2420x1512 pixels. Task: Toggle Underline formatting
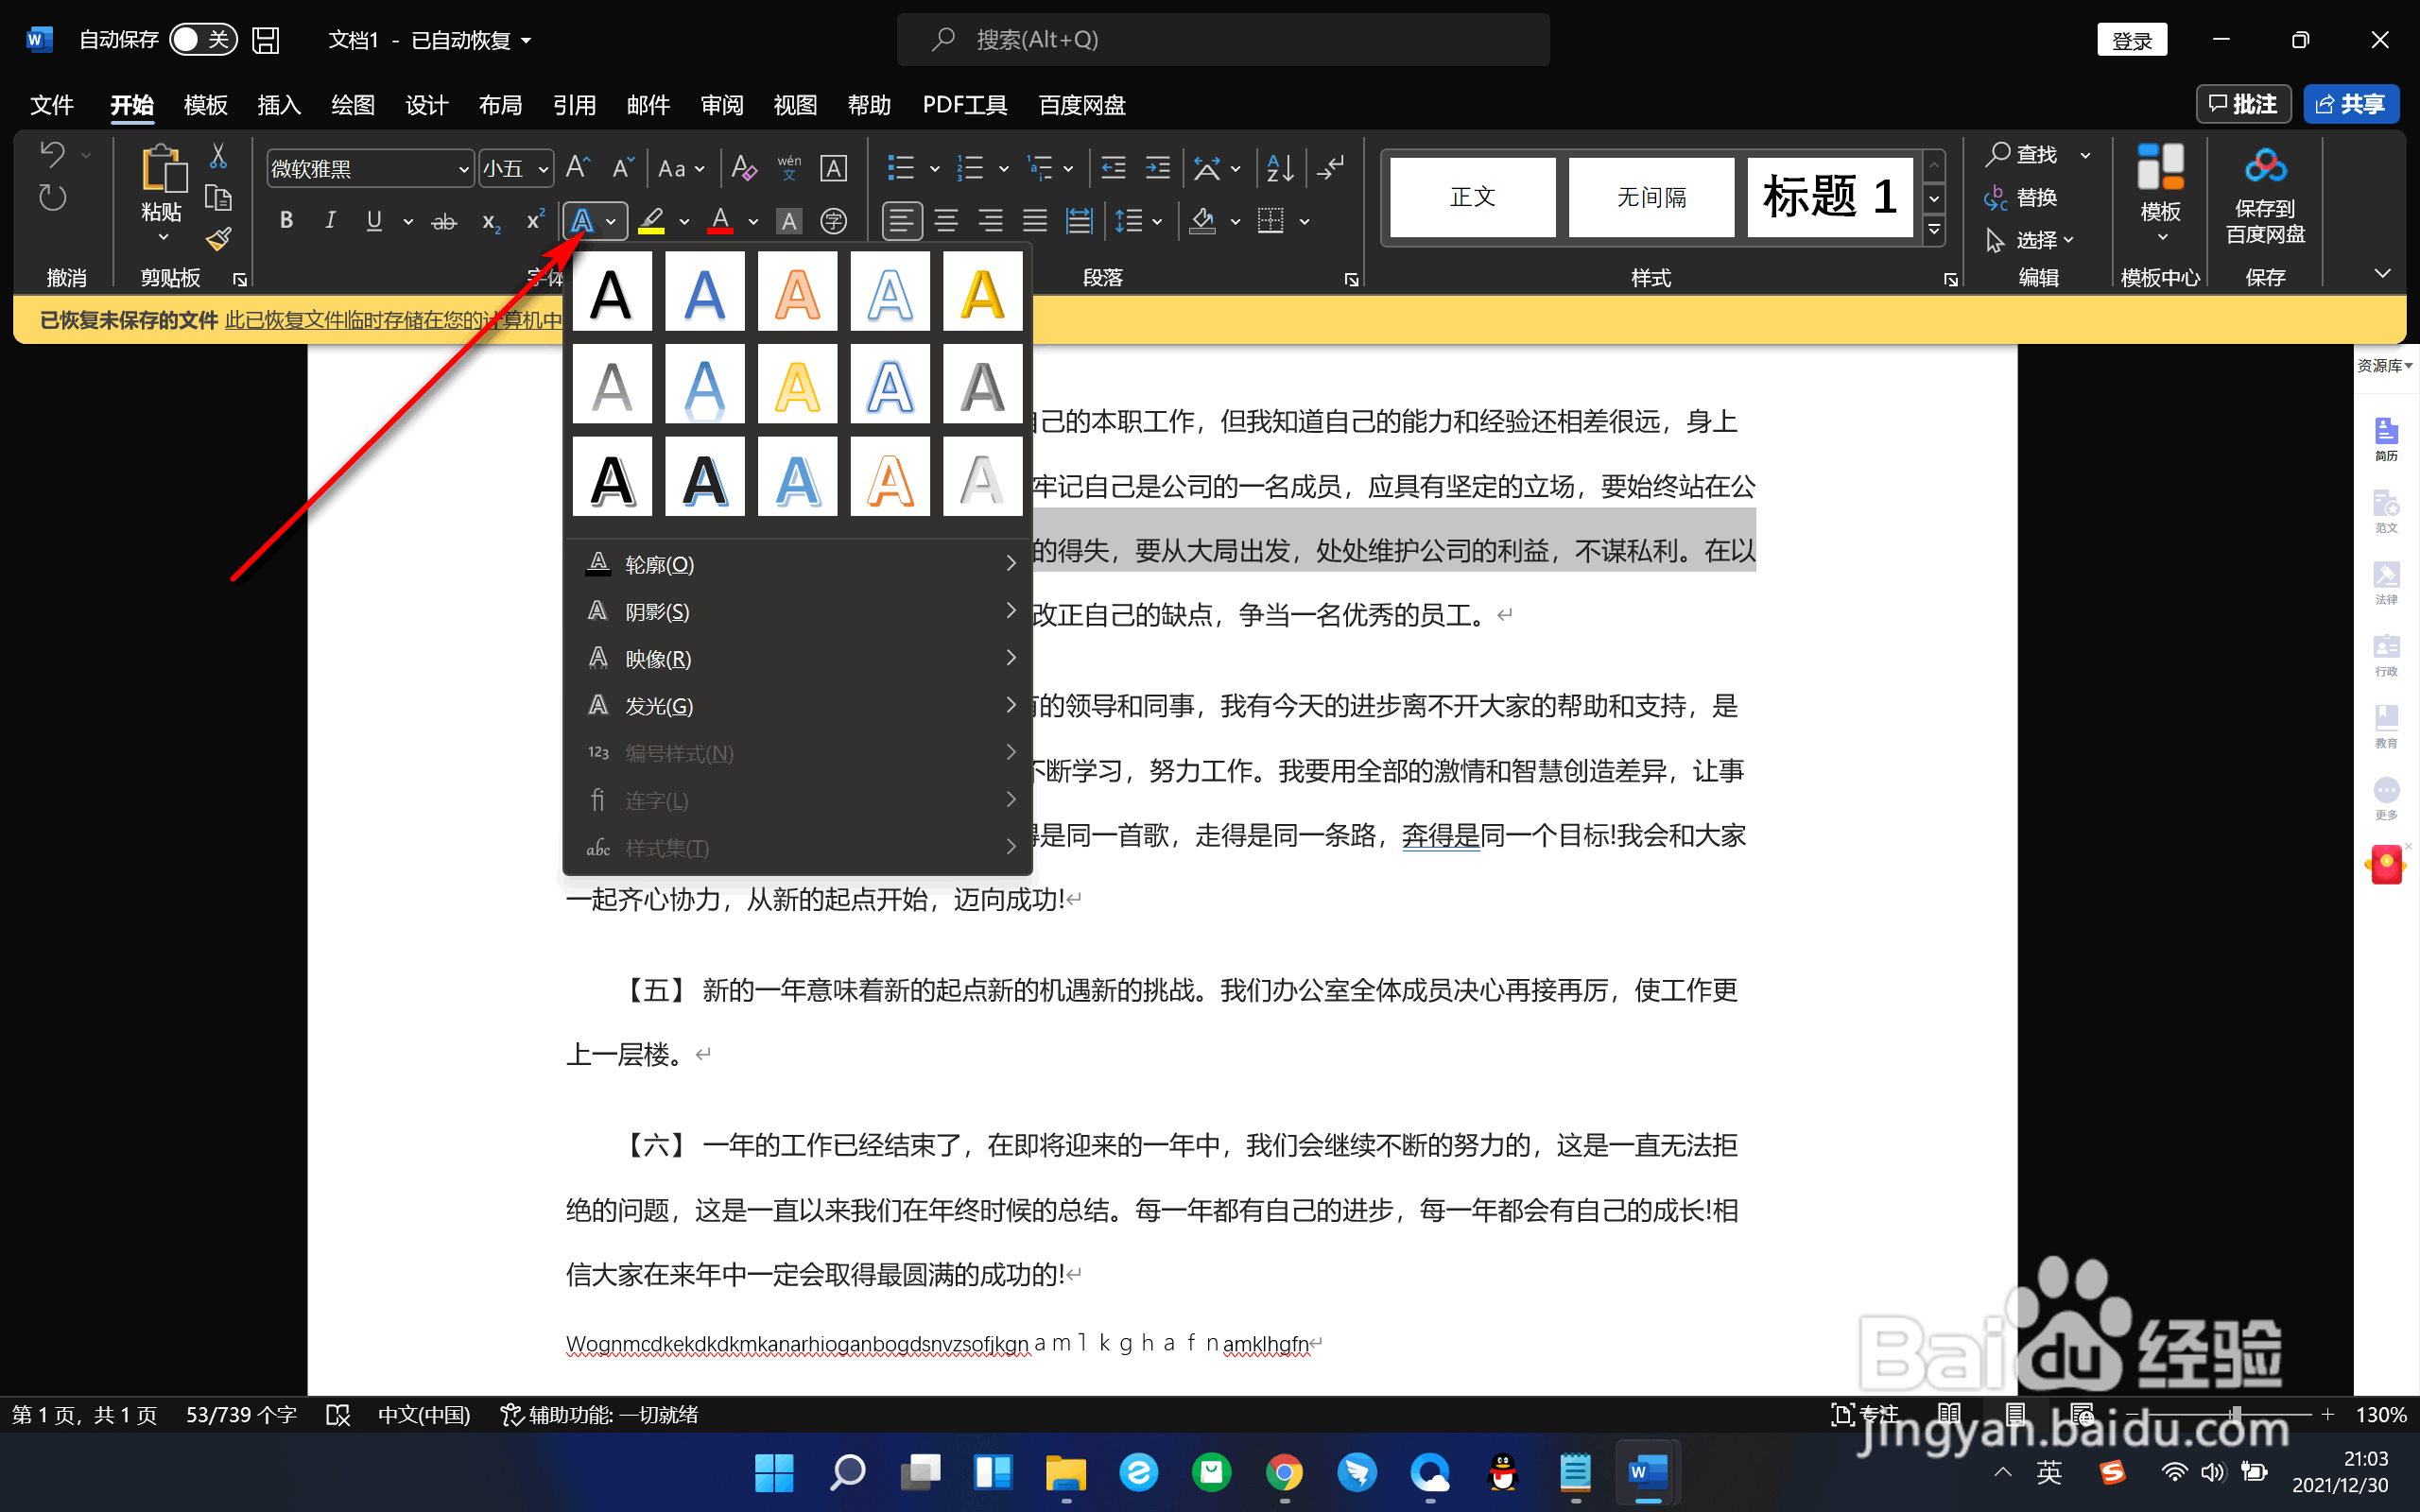[374, 221]
